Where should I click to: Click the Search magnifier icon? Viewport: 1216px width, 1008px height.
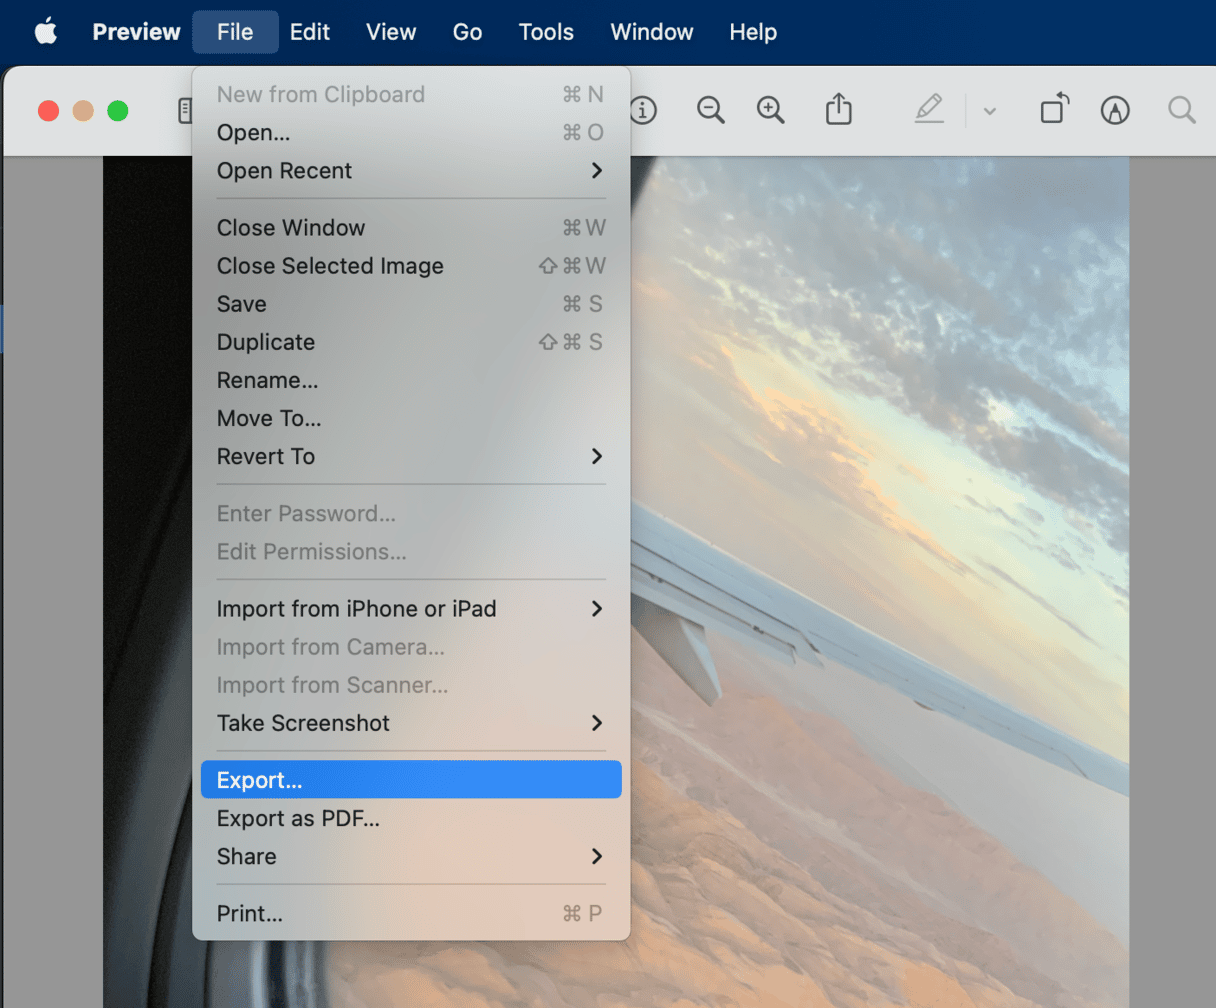pyautogui.click(x=1182, y=110)
